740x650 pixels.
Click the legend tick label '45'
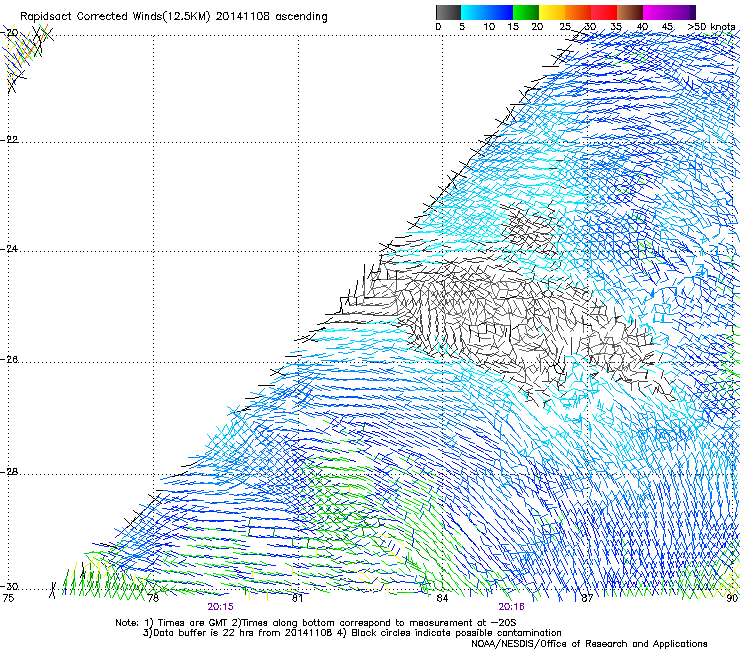point(667,27)
